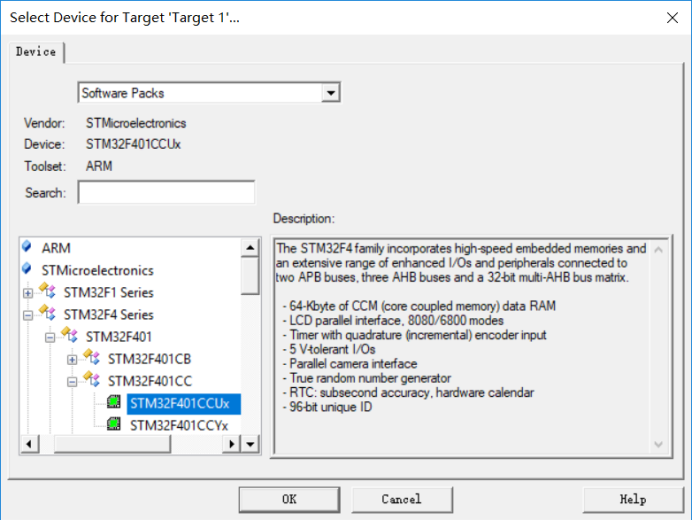Select ARM in the device tree
This screenshot has width=693, height=520.
tap(56, 248)
